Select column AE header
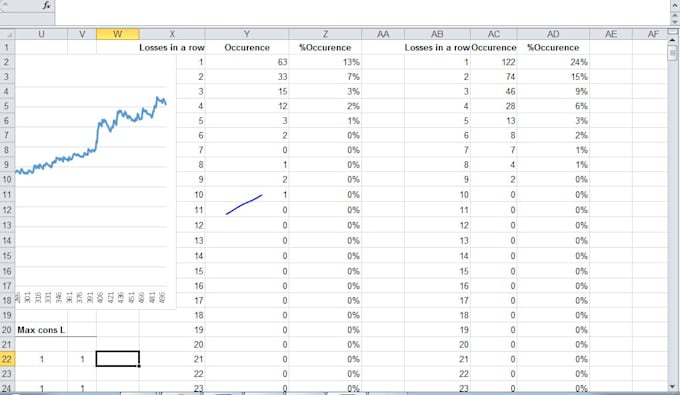Image resolution: width=680 pixels, height=395 pixels. (x=611, y=34)
